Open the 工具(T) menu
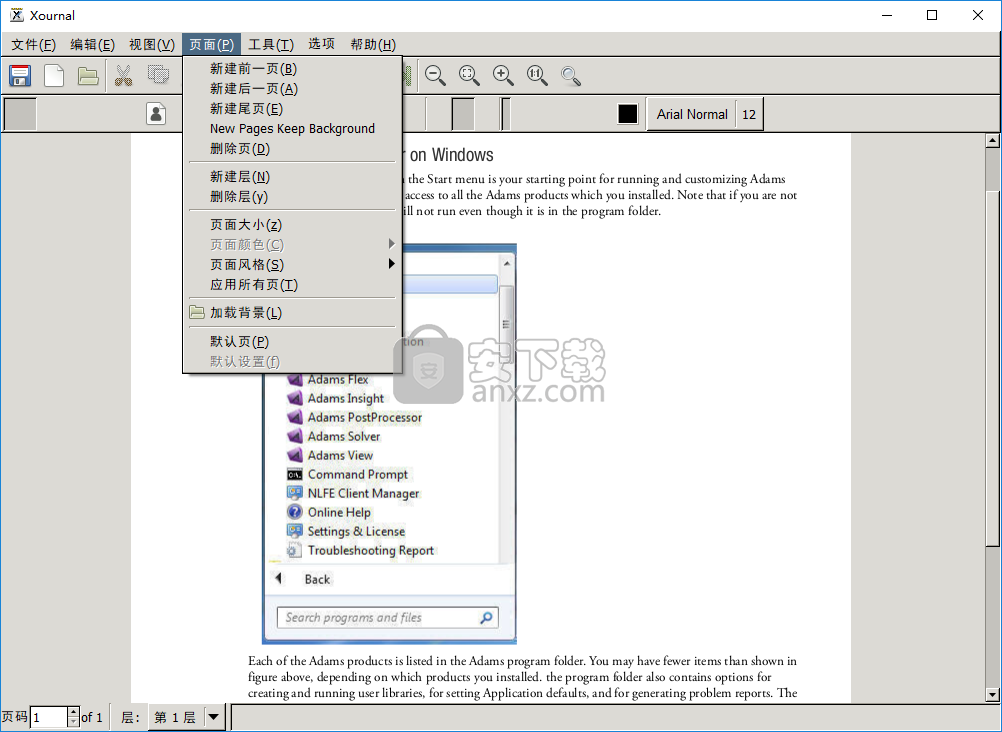Screen dimensions: 1002x732 click(x=271, y=44)
